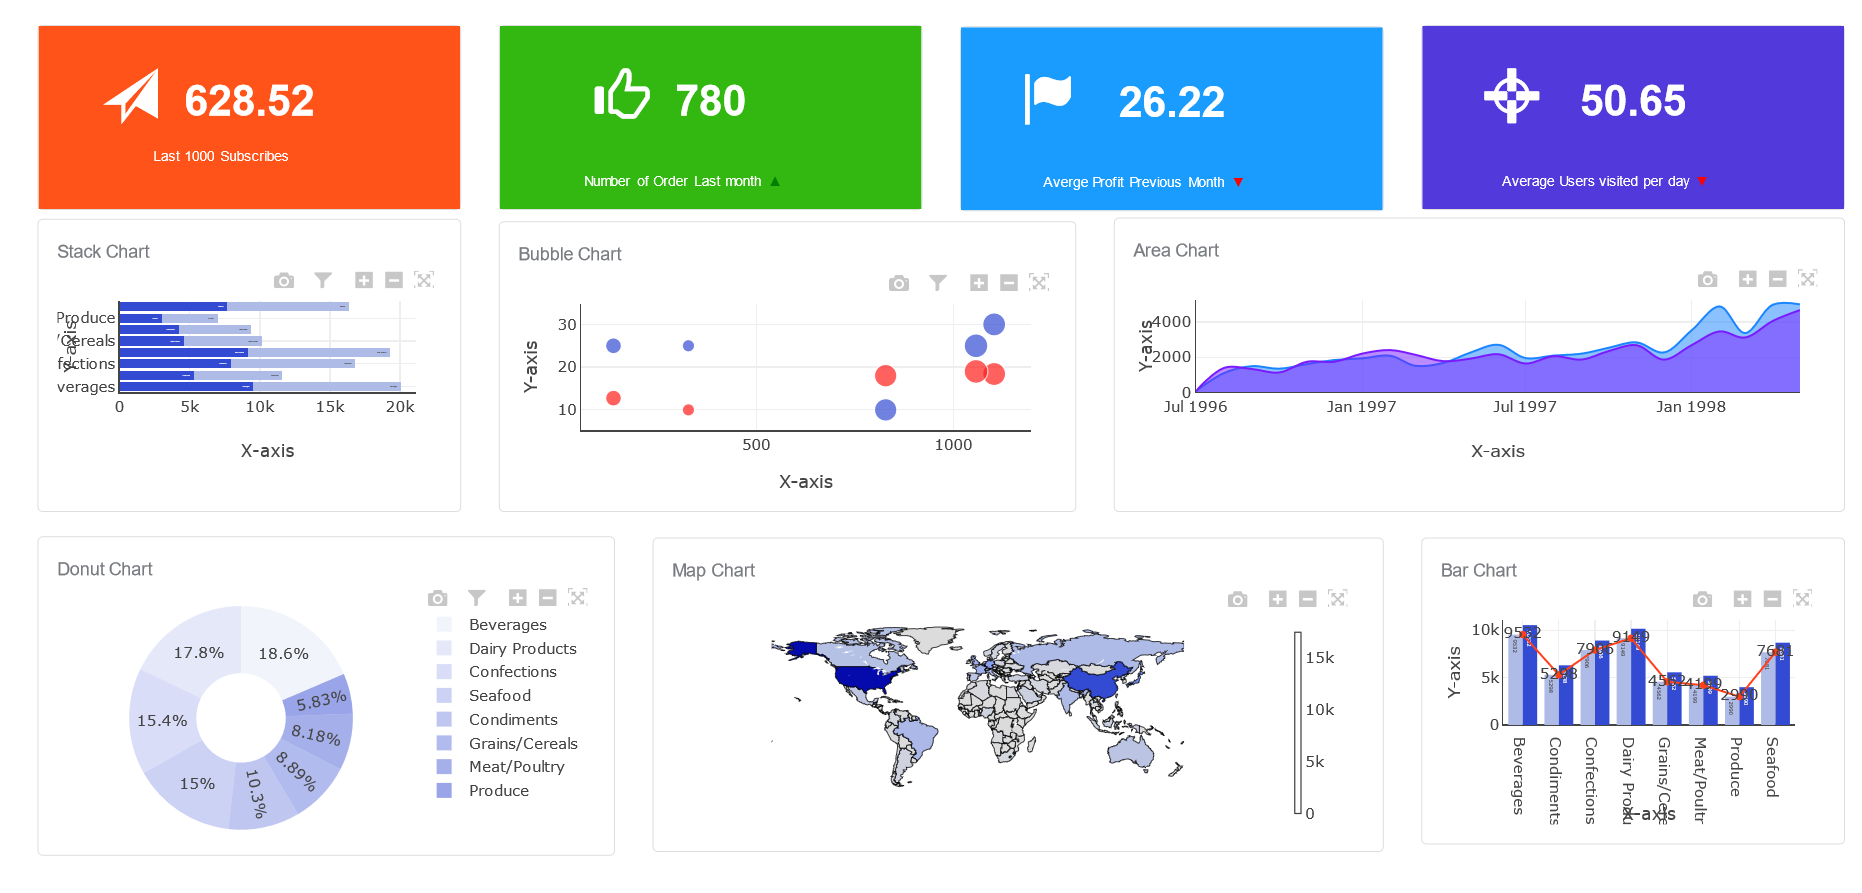
Task: Click the Stack Chart funnel filter icon
Action: click(323, 280)
